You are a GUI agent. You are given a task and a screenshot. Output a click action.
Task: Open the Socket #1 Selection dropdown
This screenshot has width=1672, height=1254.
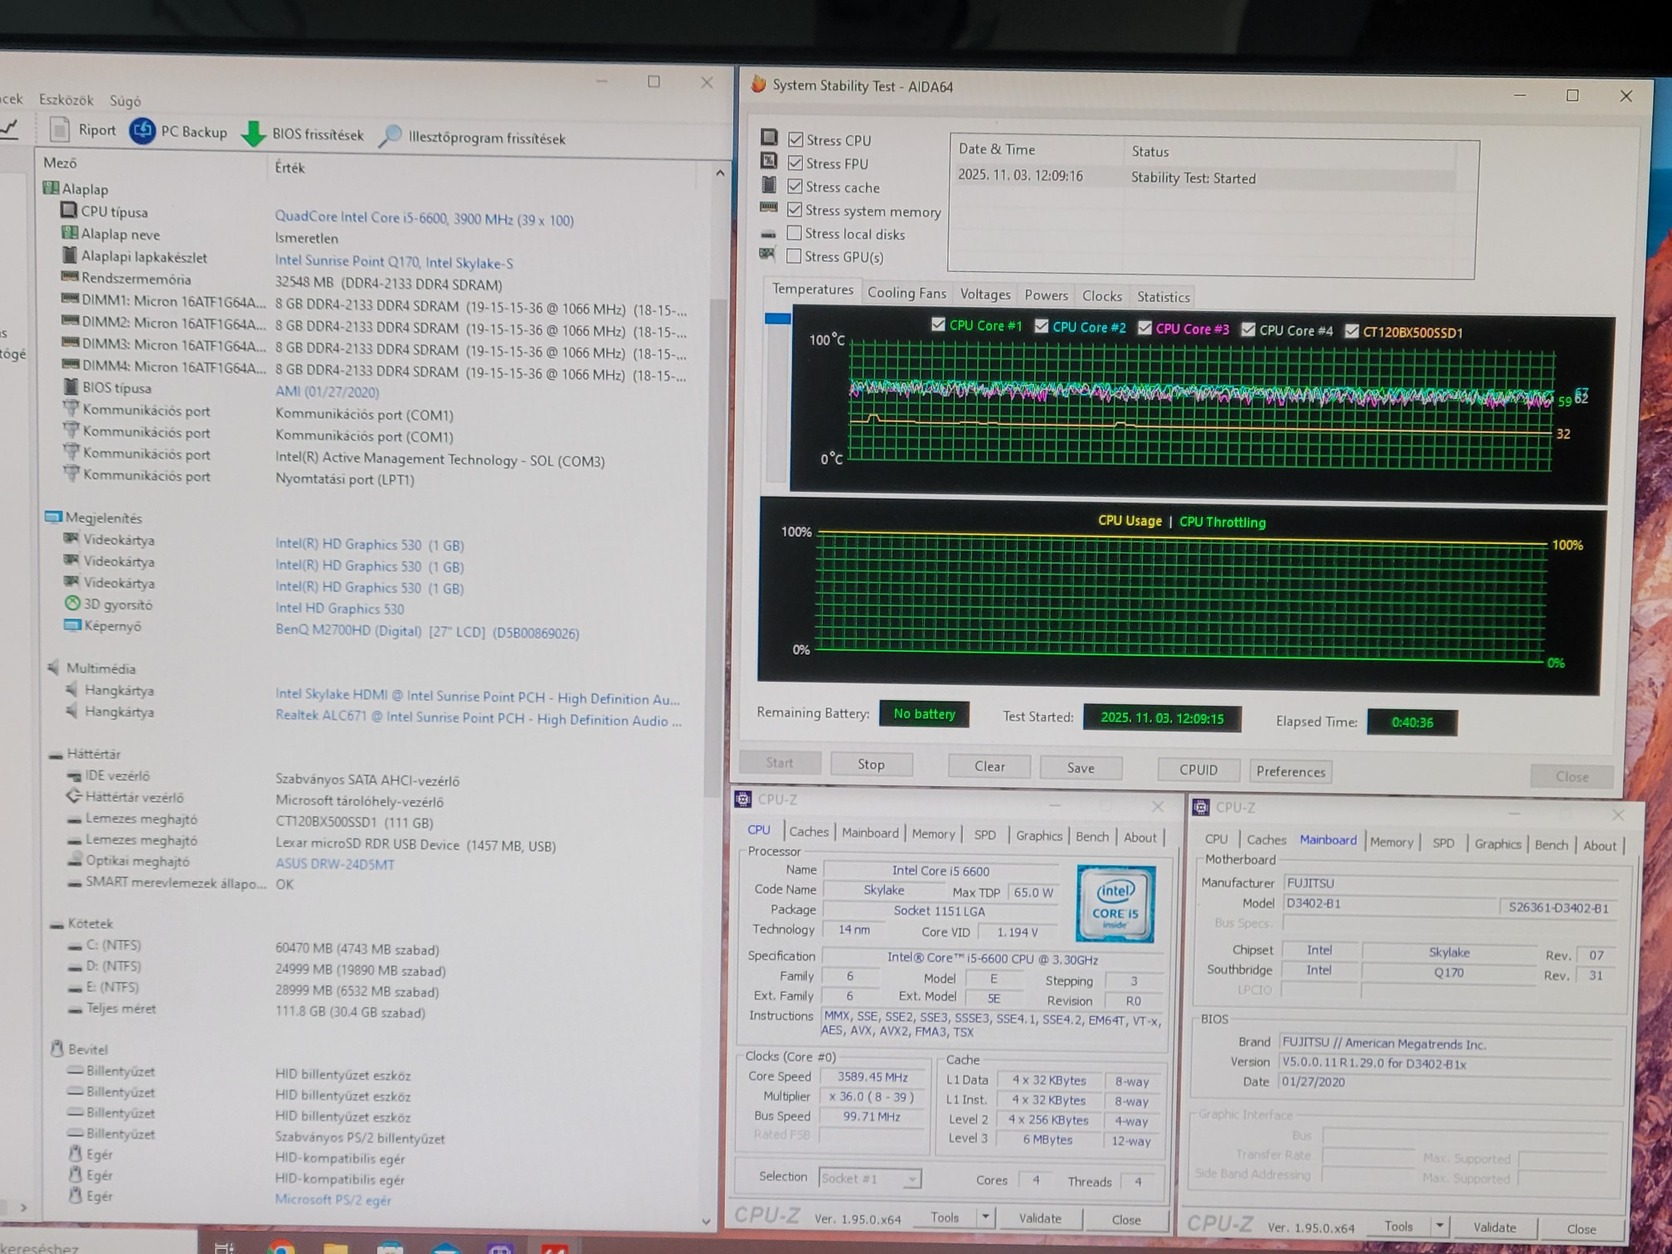[x=870, y=1178]
